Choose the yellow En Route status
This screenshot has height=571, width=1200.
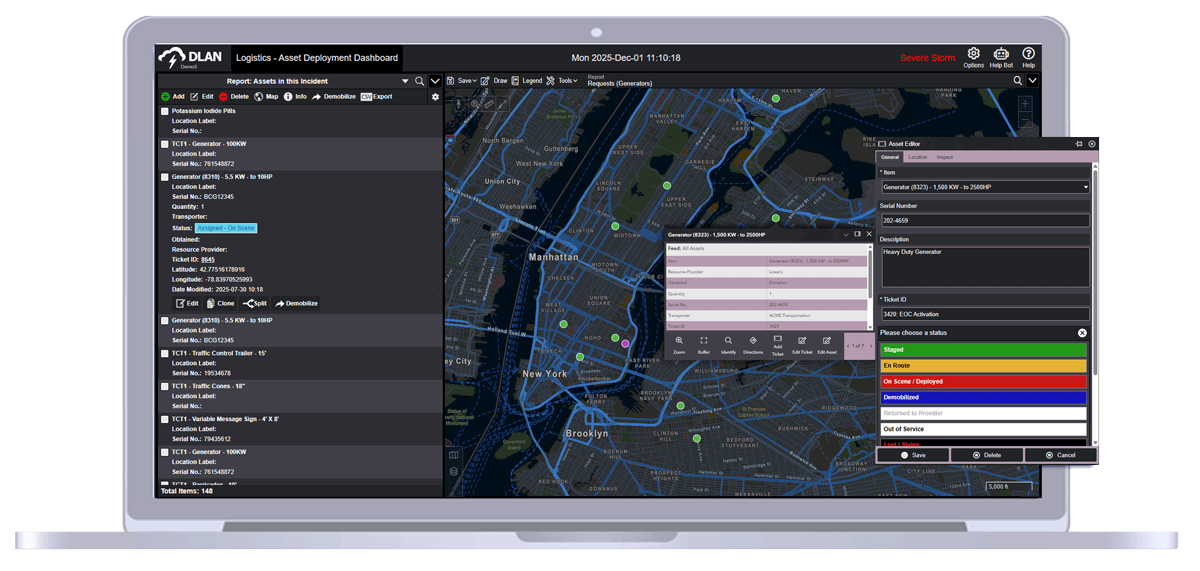pyautogui.click(x=983, y=366)
